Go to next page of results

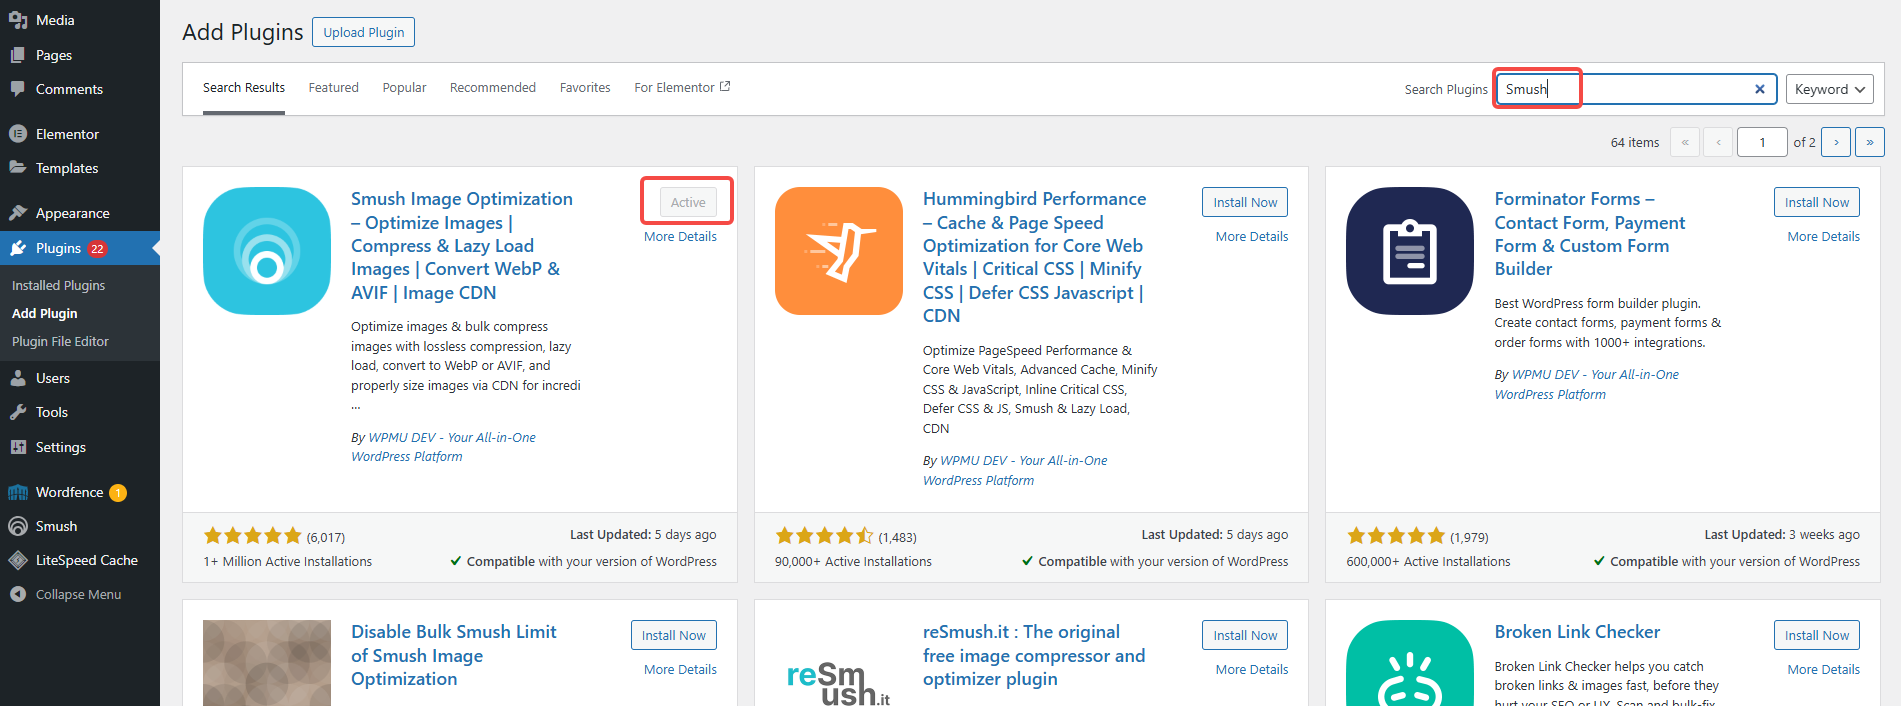click(x=1836, y=142)
